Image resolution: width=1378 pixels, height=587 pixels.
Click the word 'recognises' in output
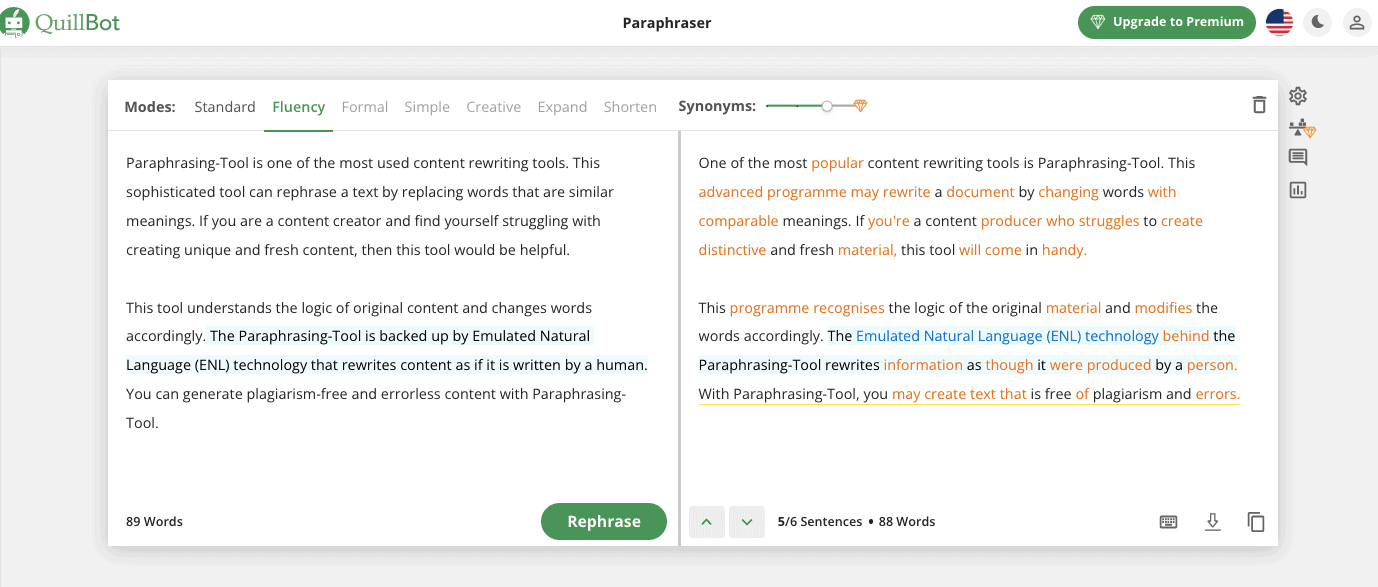(x=848, y=308)
